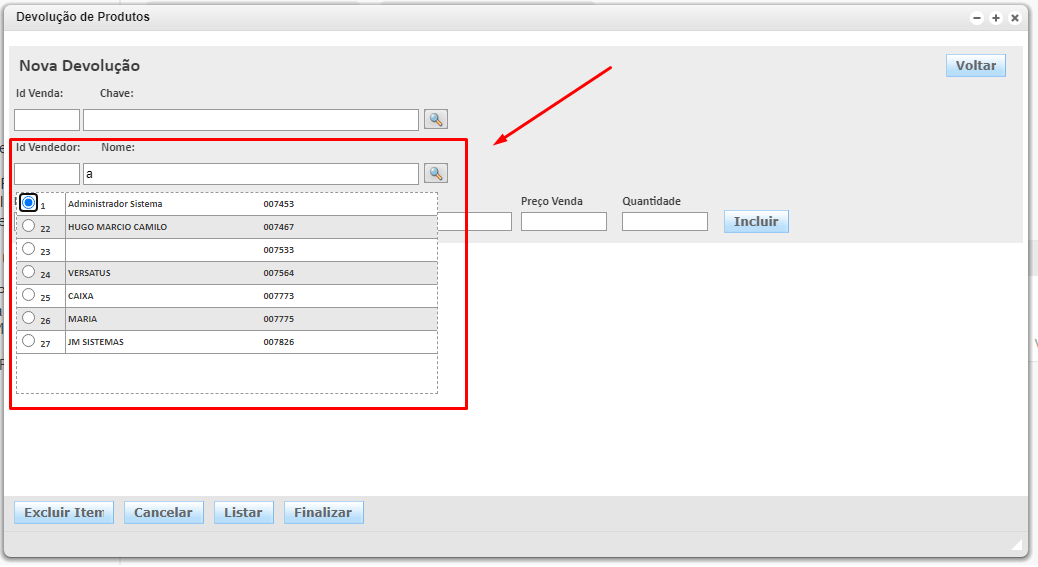Viewport: 1038px width, 567px height.
Task: Click the magnifier icon beside the Chave field
Action: tap(435, 120)
